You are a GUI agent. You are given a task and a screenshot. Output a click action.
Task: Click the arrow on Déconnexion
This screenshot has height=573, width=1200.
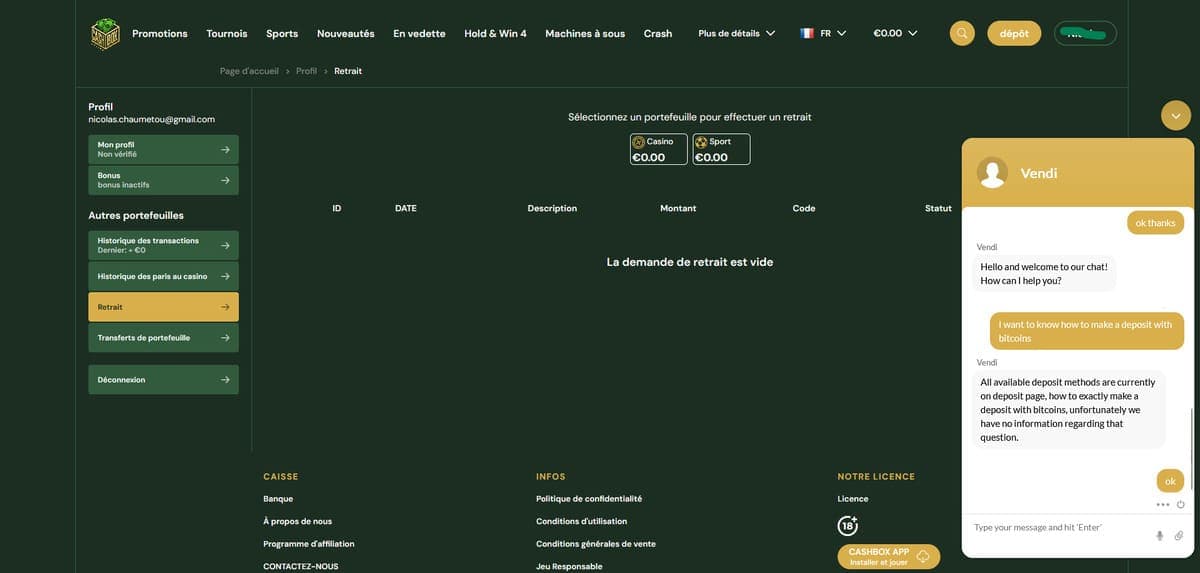pyautogui.click(x=225, y=380)
